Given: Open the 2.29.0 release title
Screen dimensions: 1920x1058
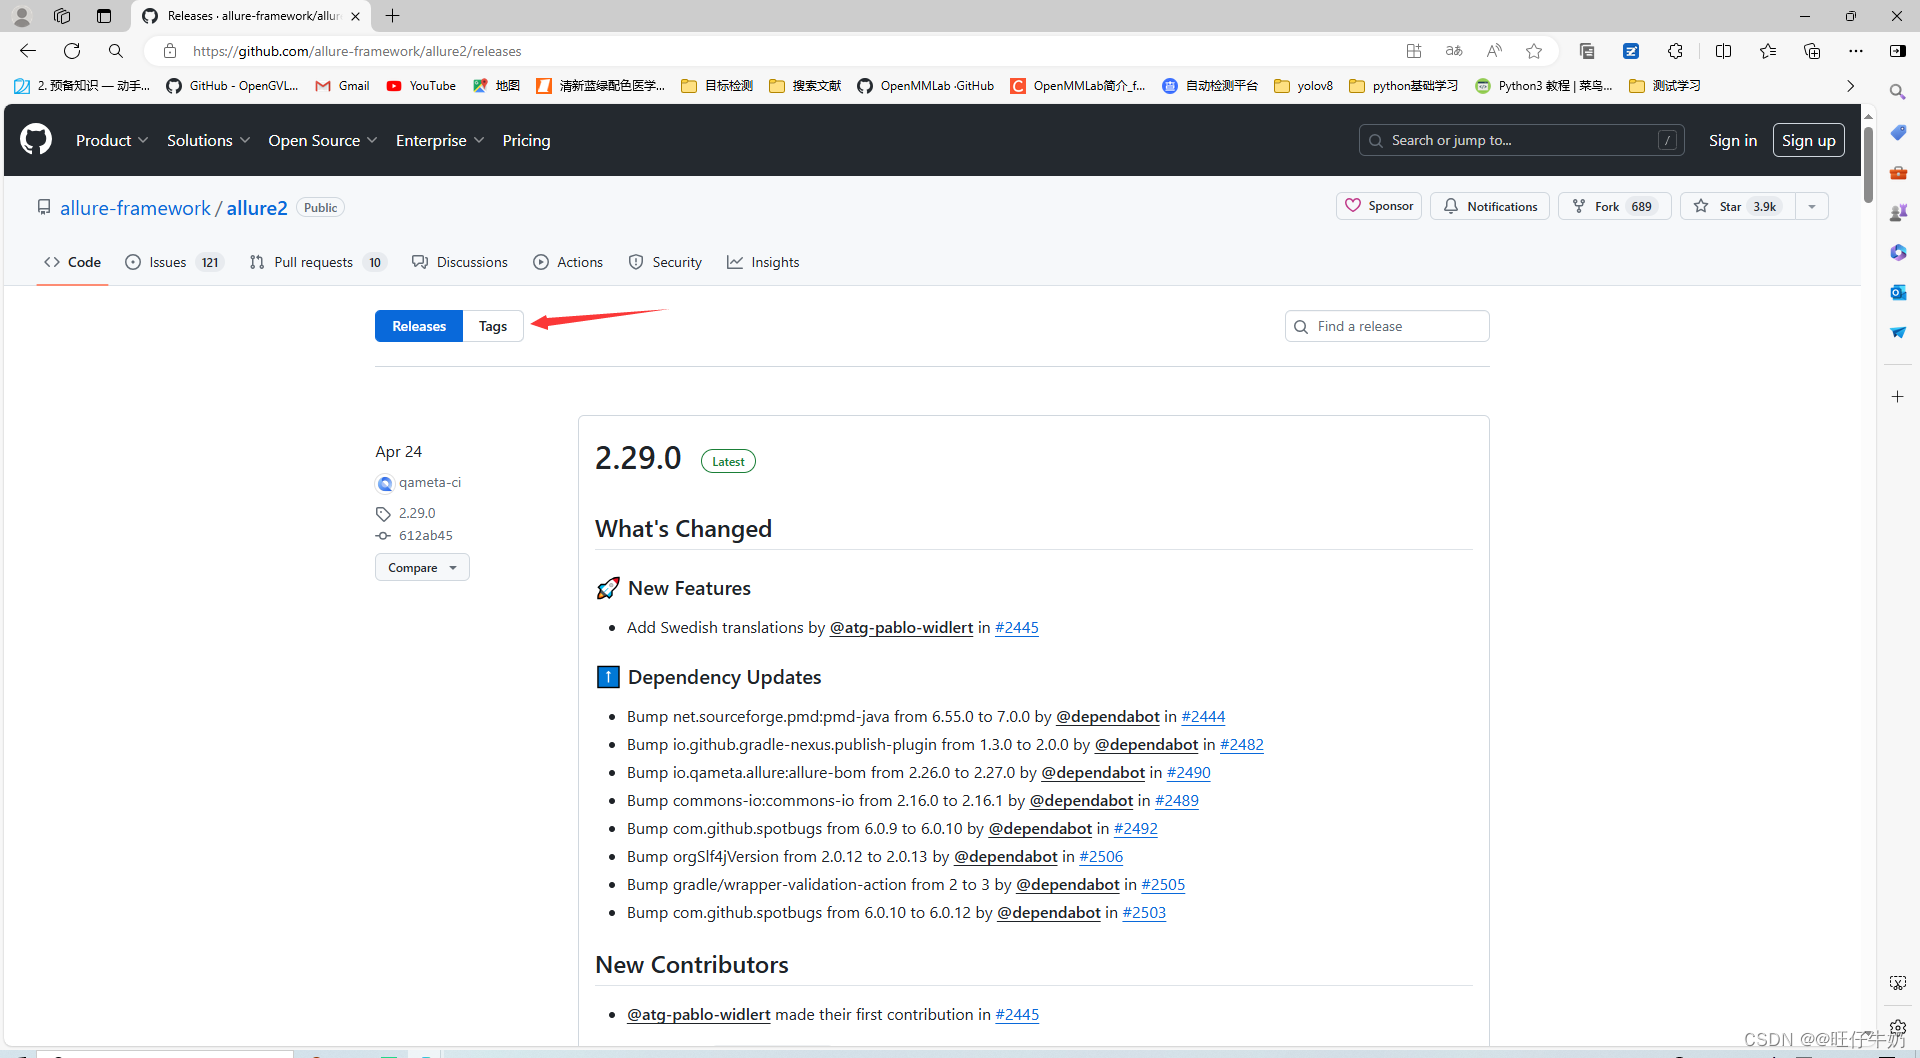Looking at the screenshot, I should click(638, 458).
